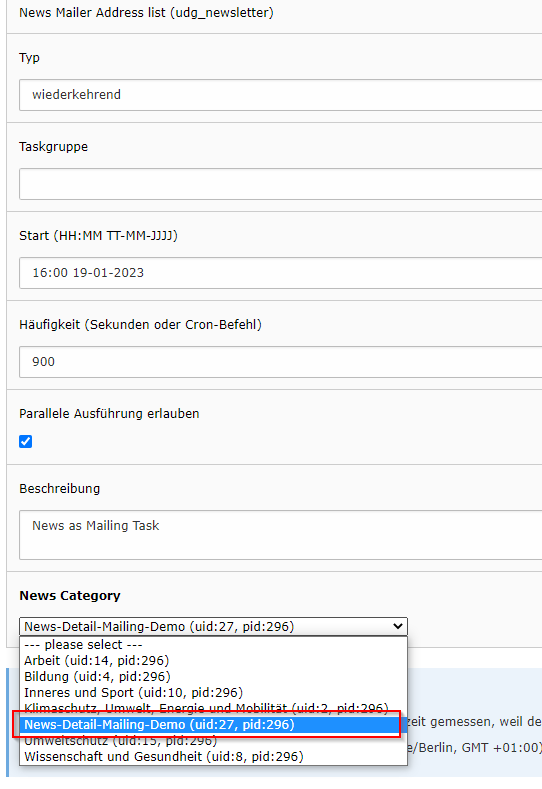The width and height of the screenshot is (542, 789).
Task: Click the Start date-time input field
Action: (280, 273)
